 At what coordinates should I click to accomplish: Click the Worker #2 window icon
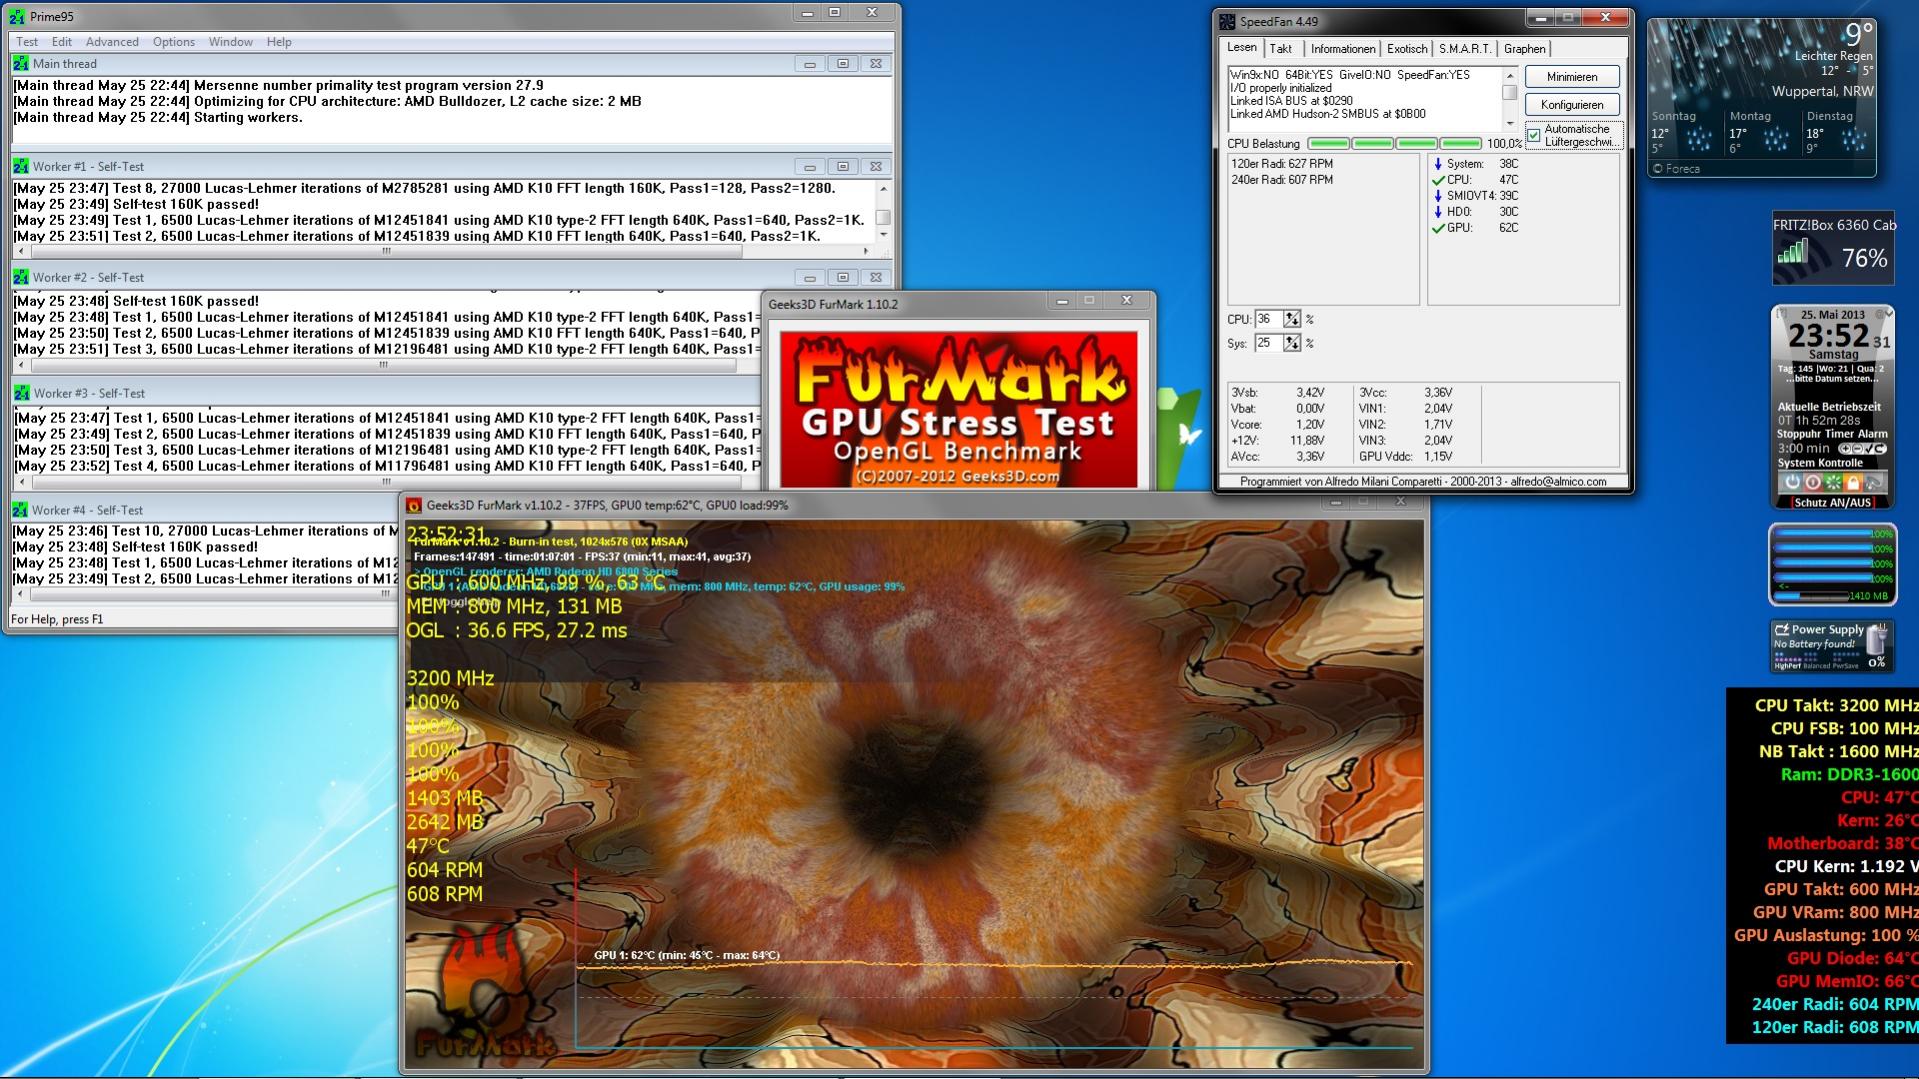coord(21,277)
